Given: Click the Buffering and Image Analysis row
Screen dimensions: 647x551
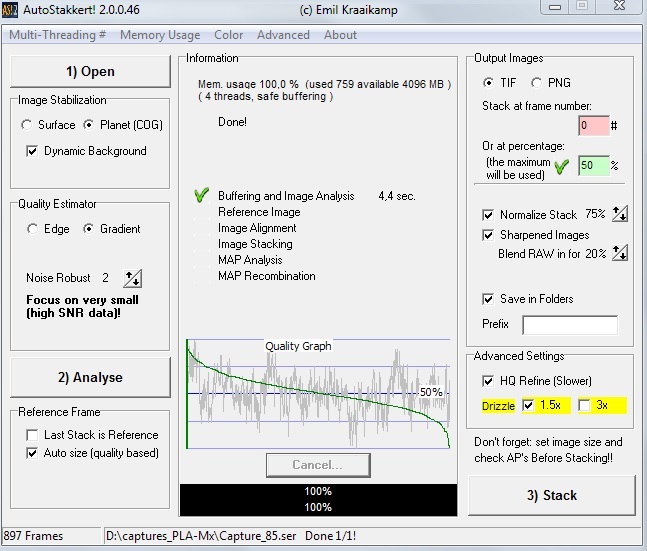Looking at the screenshot, I should click(x=286, y=196).
